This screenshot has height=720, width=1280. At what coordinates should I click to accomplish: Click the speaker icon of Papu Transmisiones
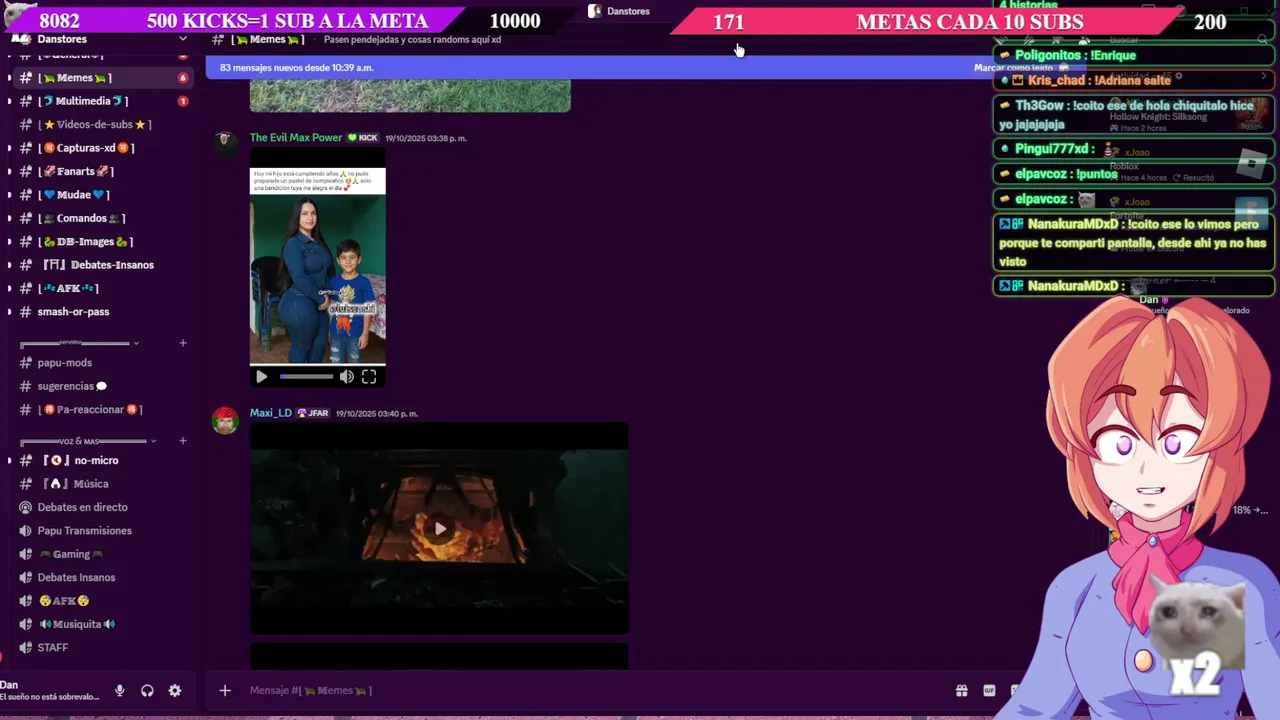click(26, 531)
